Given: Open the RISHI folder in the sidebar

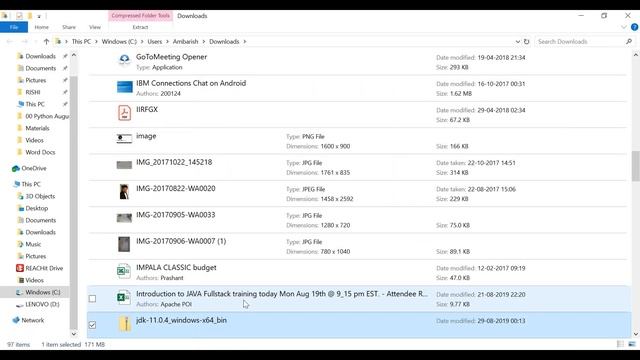Looking at the screenshot, I should [x=33, y=92].
